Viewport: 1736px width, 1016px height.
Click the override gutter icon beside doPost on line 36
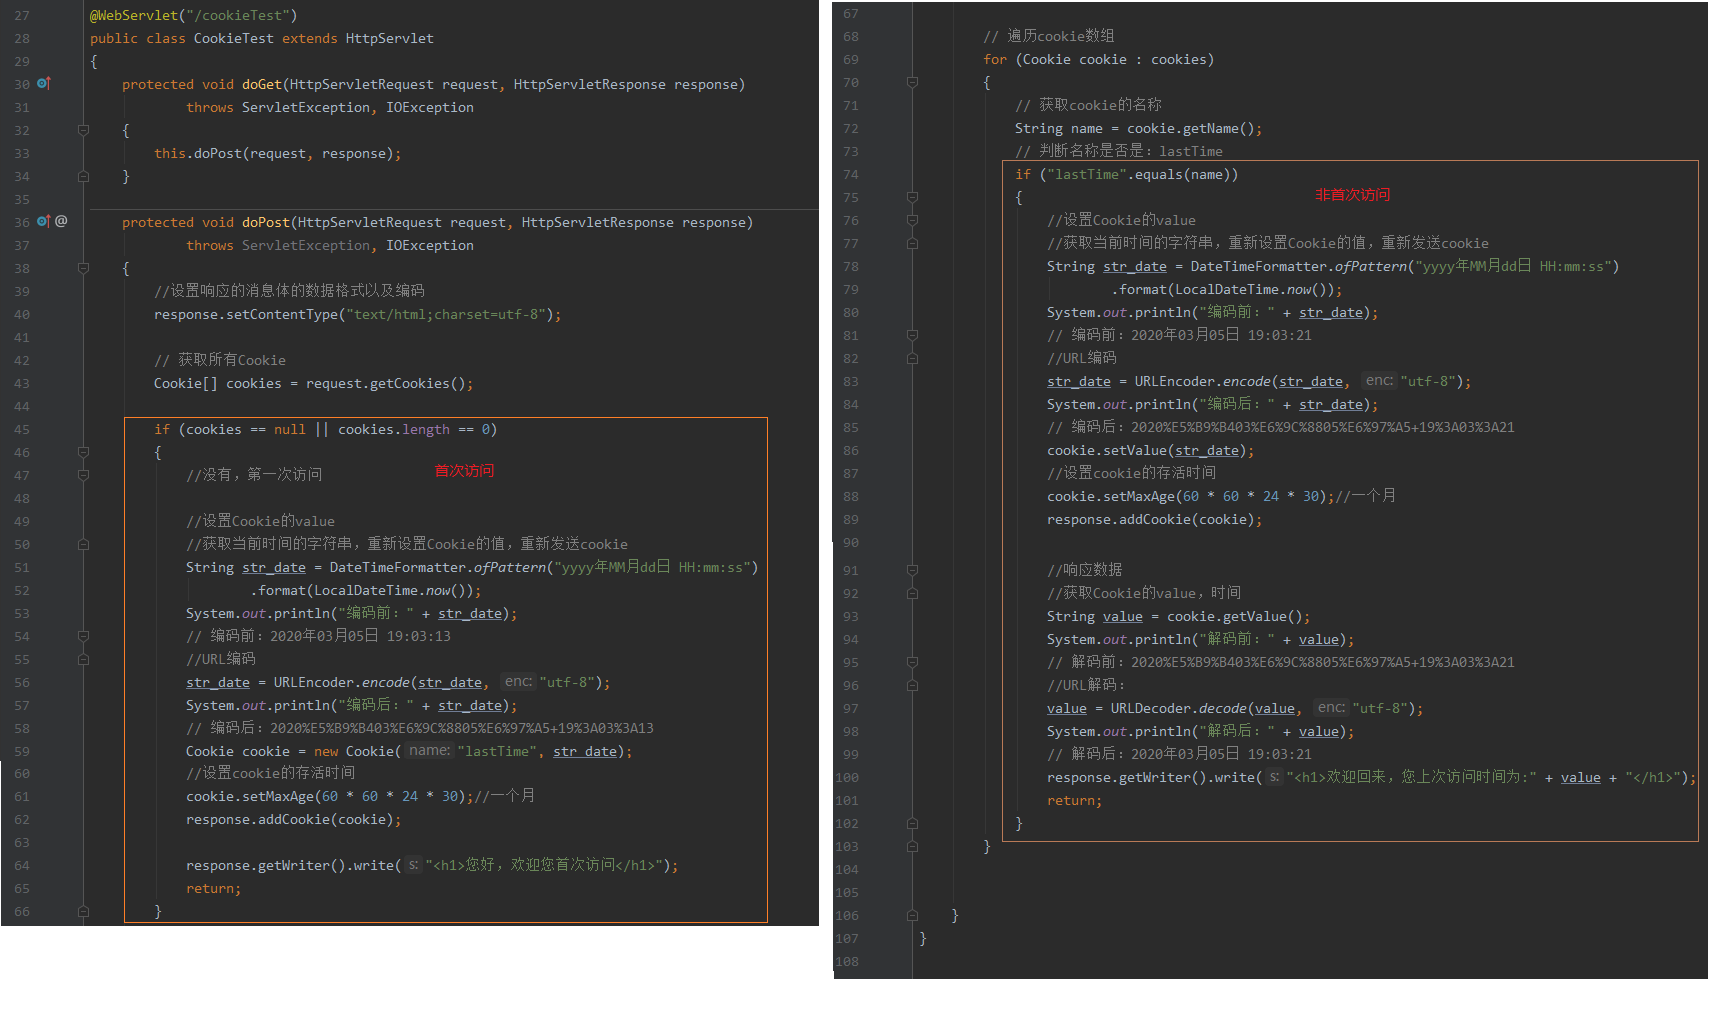pyautogui.click(x=44, y=221)
